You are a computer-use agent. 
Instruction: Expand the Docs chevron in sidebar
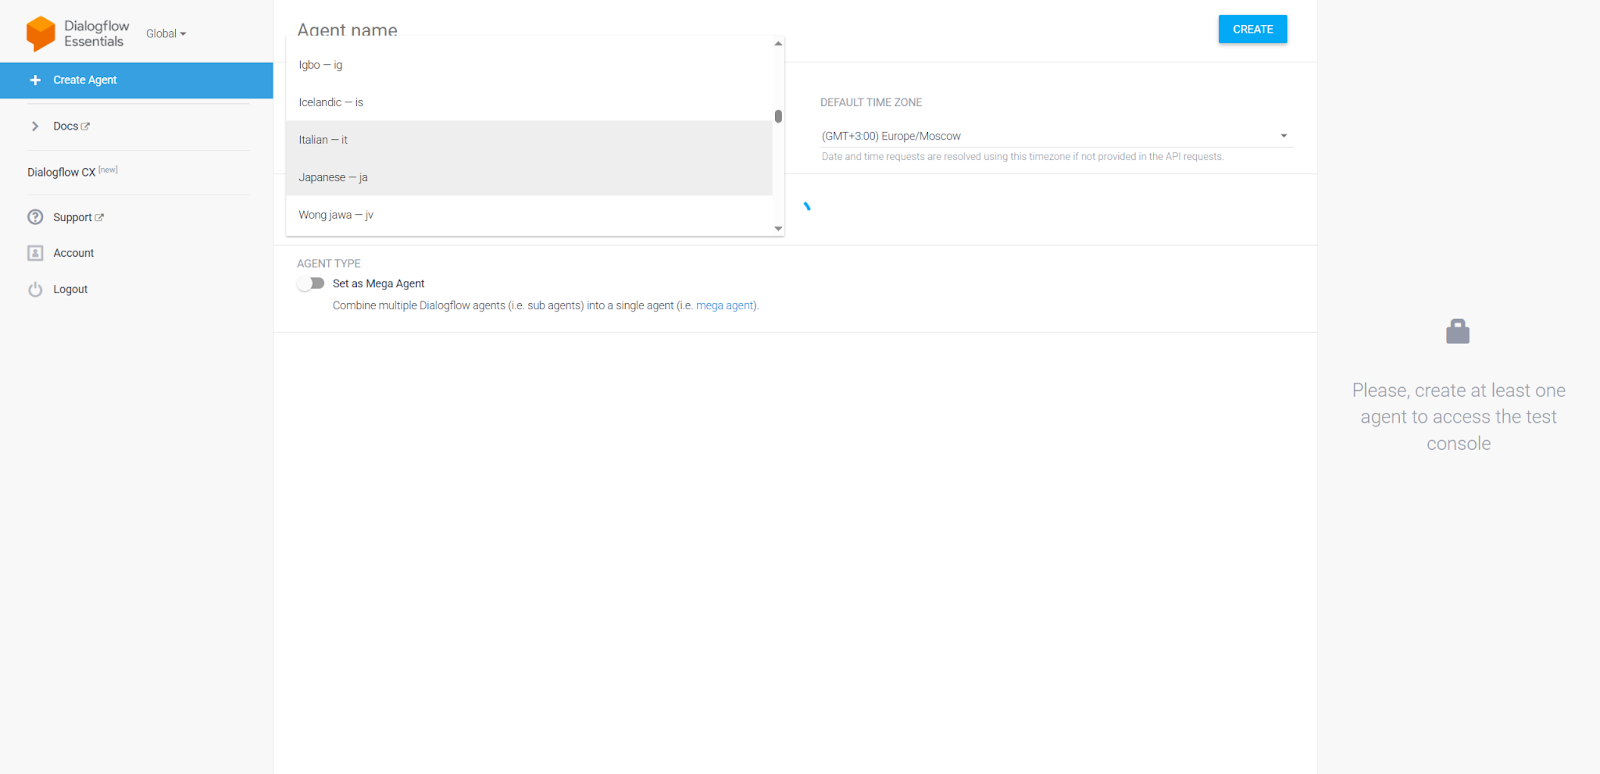click(x=35, y=126)
